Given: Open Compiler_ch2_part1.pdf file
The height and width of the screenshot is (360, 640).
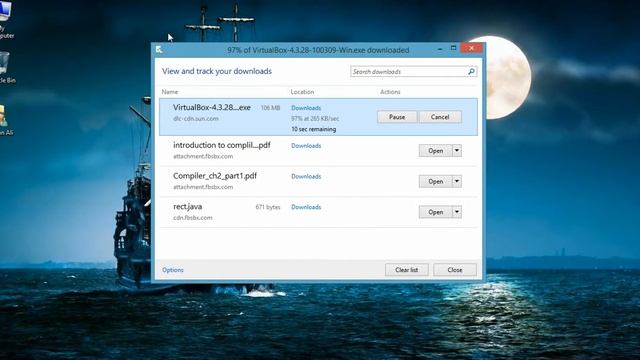Looking at the screenshot, I should [x=435, y=181].
